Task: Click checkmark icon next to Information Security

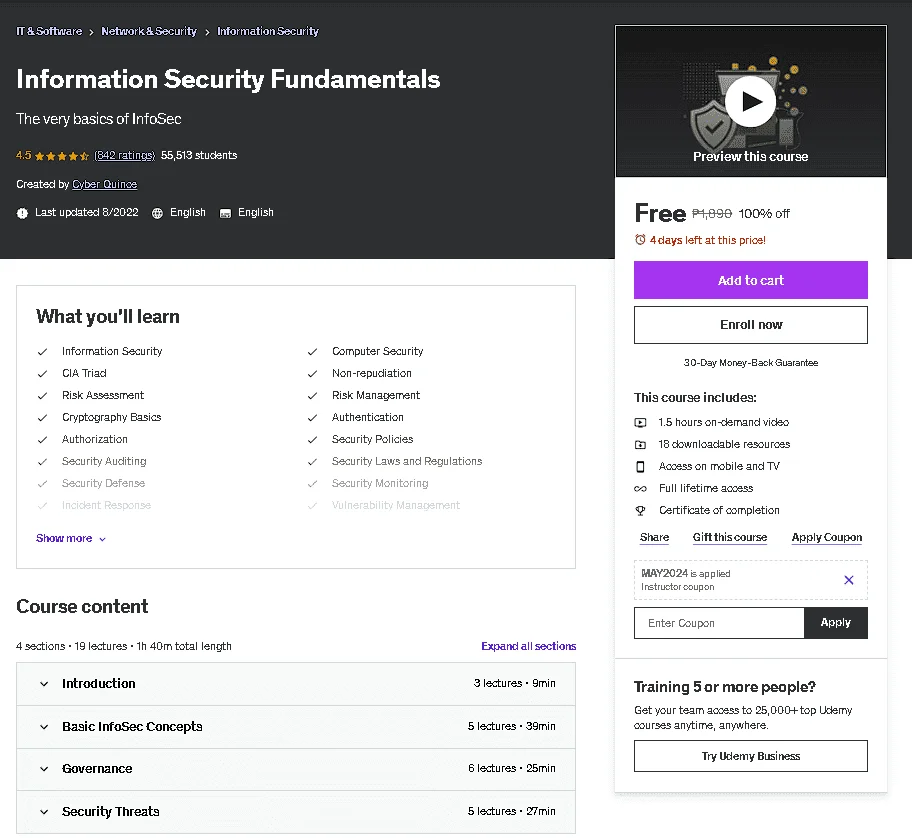Action: click(x=42, y=352)
